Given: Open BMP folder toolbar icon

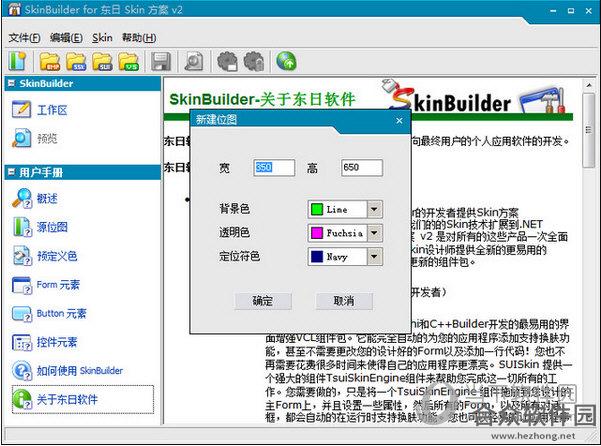Looking at the screenshot, I should tap(50, 61).
